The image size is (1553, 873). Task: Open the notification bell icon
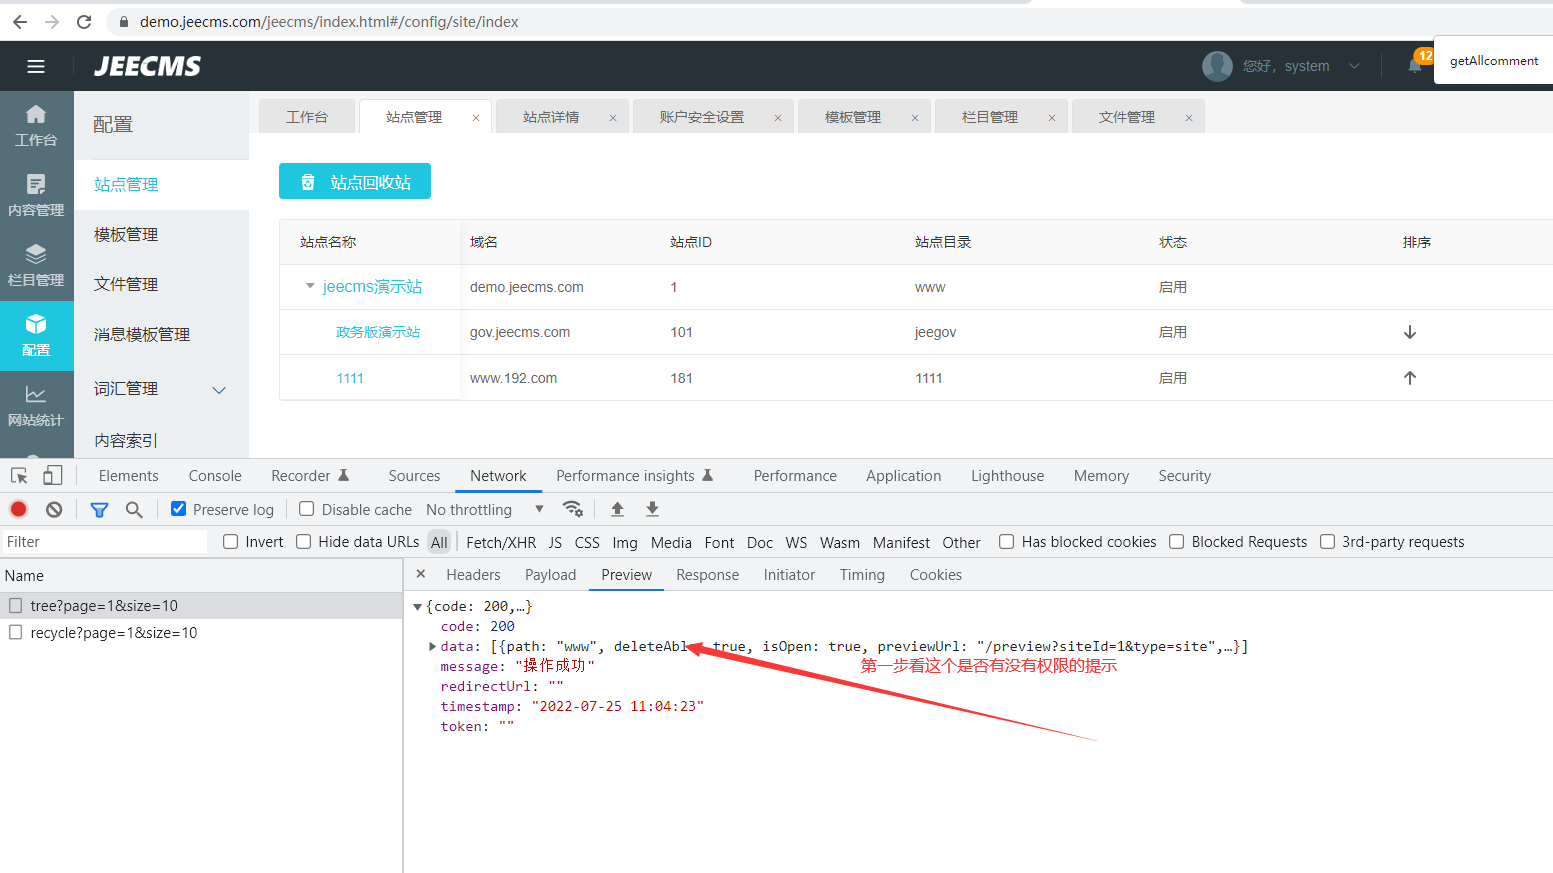tap(1414, 66)
